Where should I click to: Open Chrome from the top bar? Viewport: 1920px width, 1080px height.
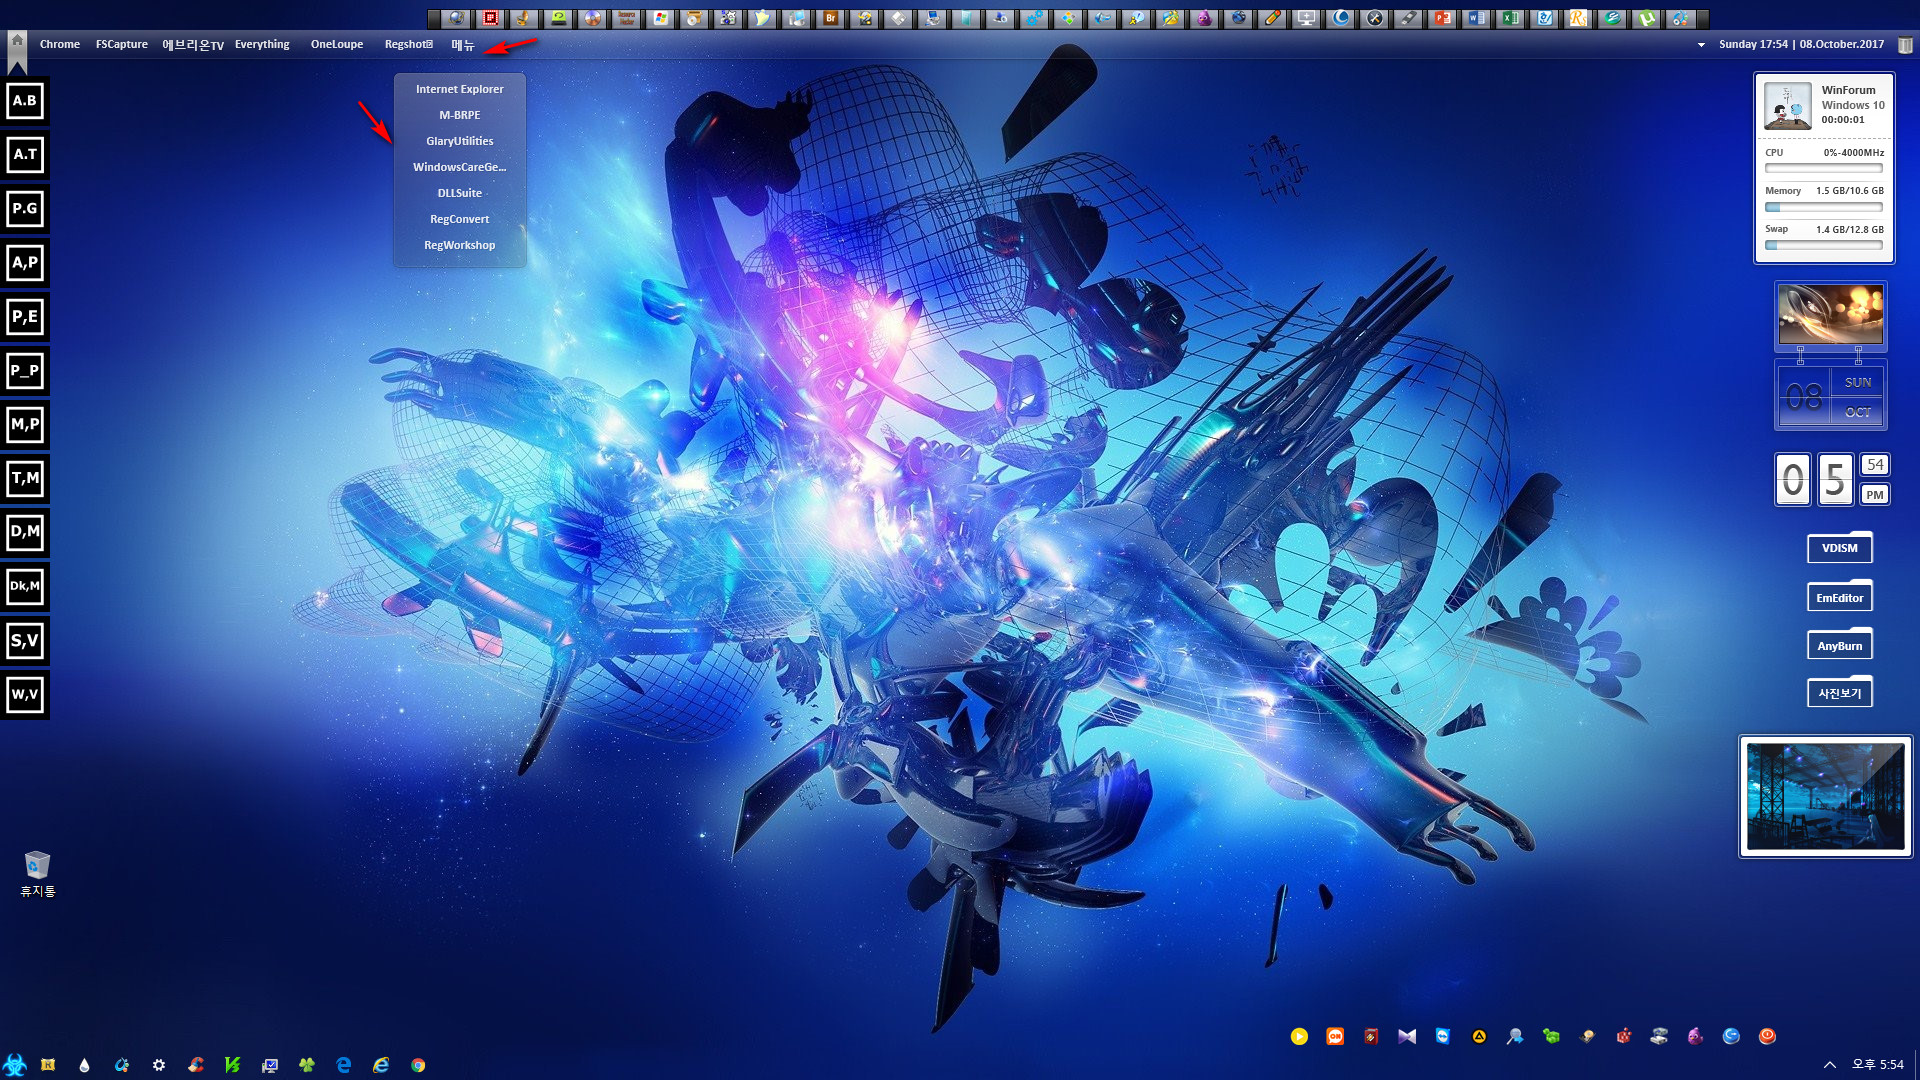coord(60,44)
